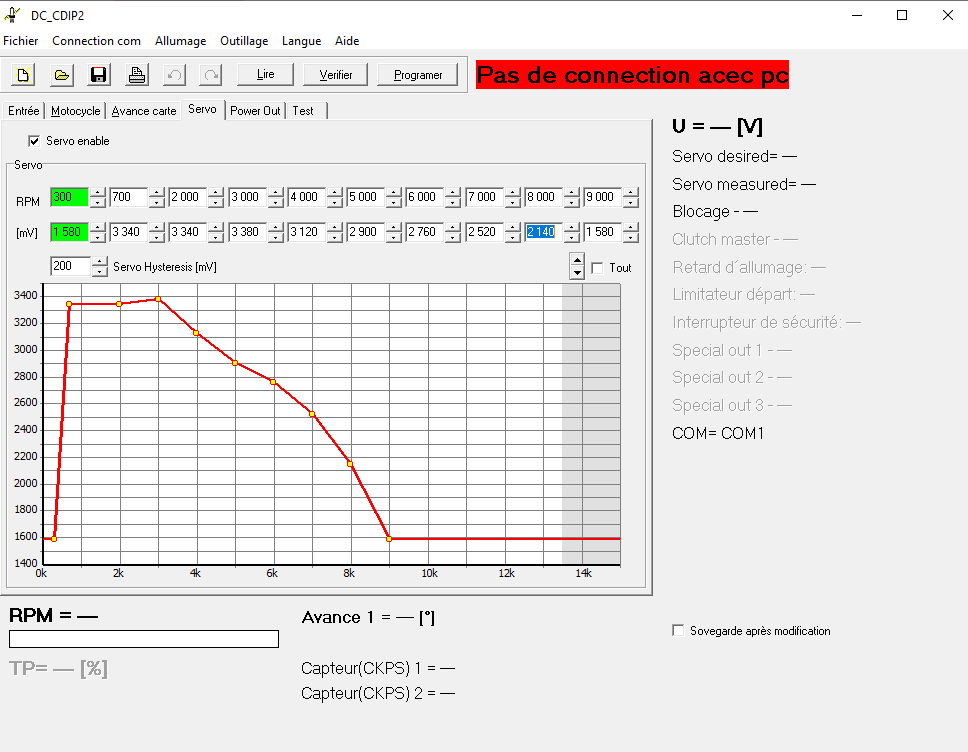Click the RPM progress bar

tap(144, 639)
